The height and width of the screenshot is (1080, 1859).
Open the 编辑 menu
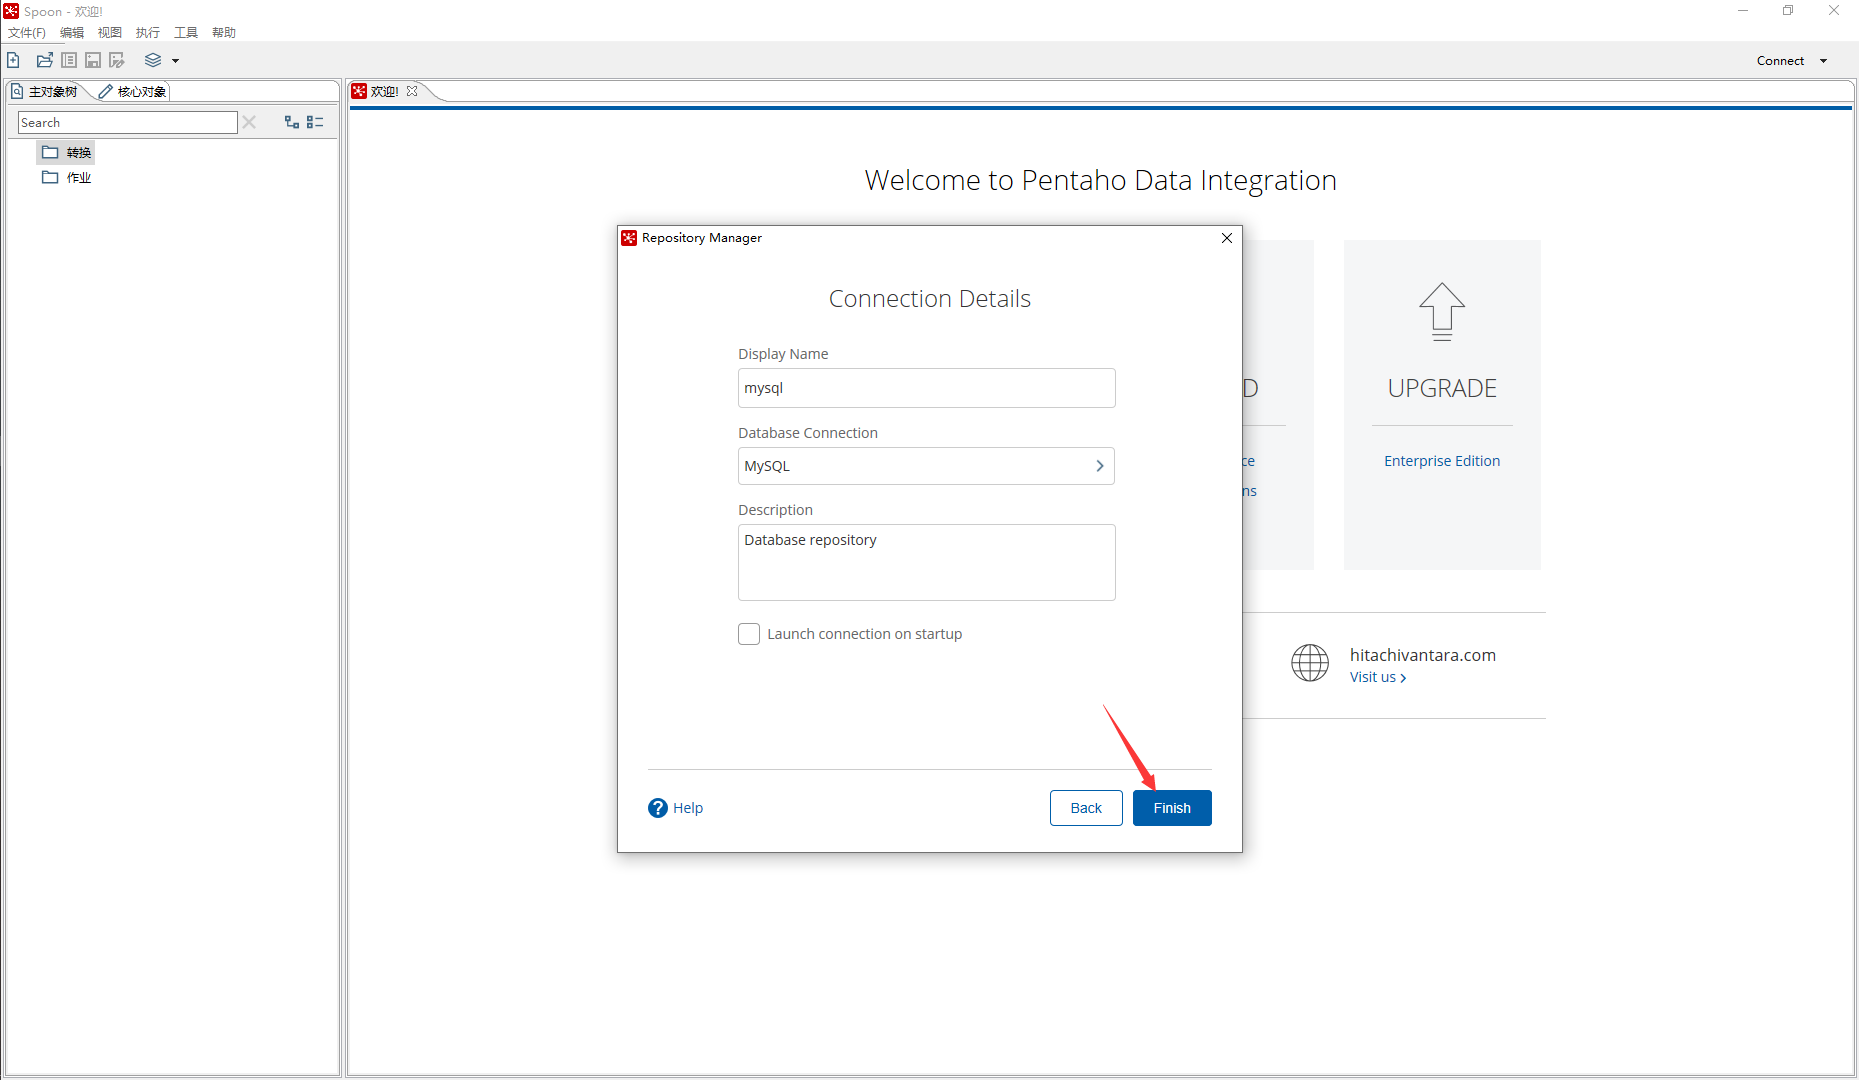[x=72, y=32]
